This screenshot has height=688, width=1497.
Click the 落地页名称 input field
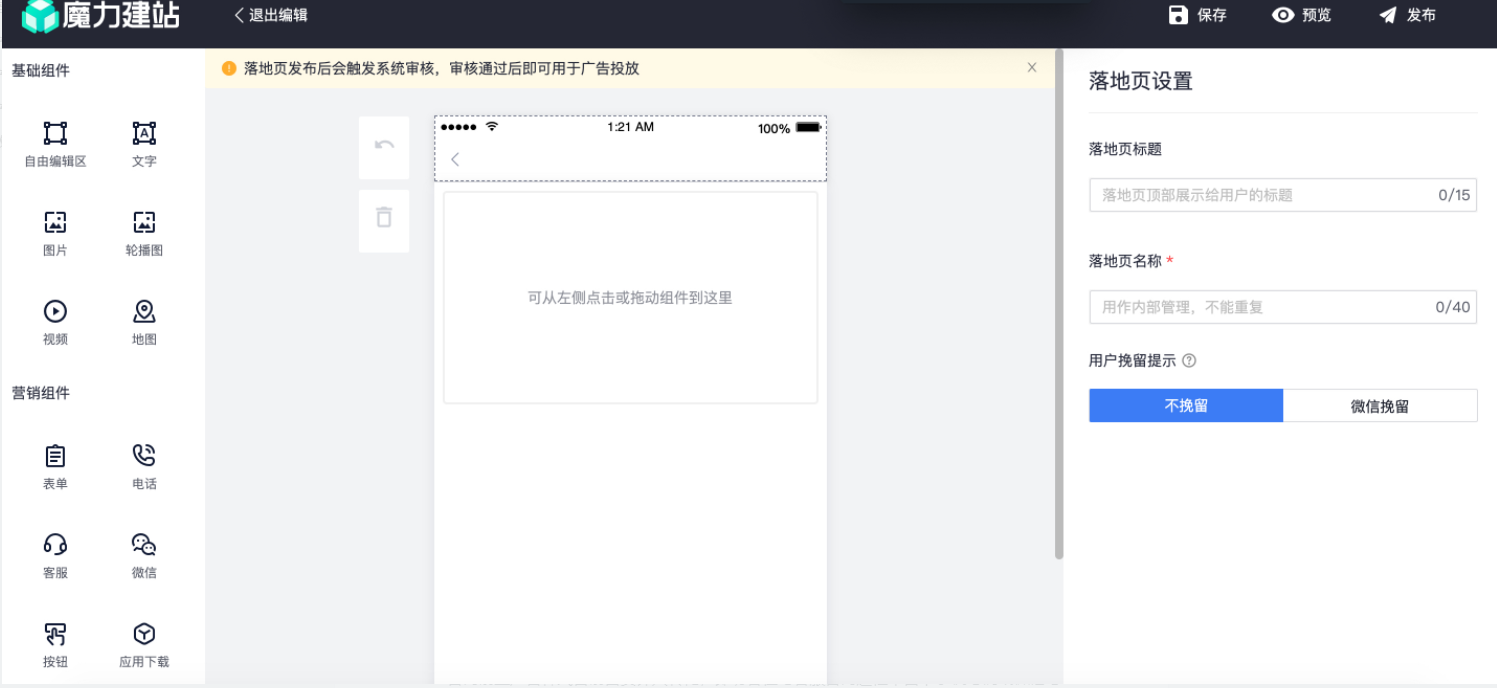pyautogui.click(x=1260, y=307)
